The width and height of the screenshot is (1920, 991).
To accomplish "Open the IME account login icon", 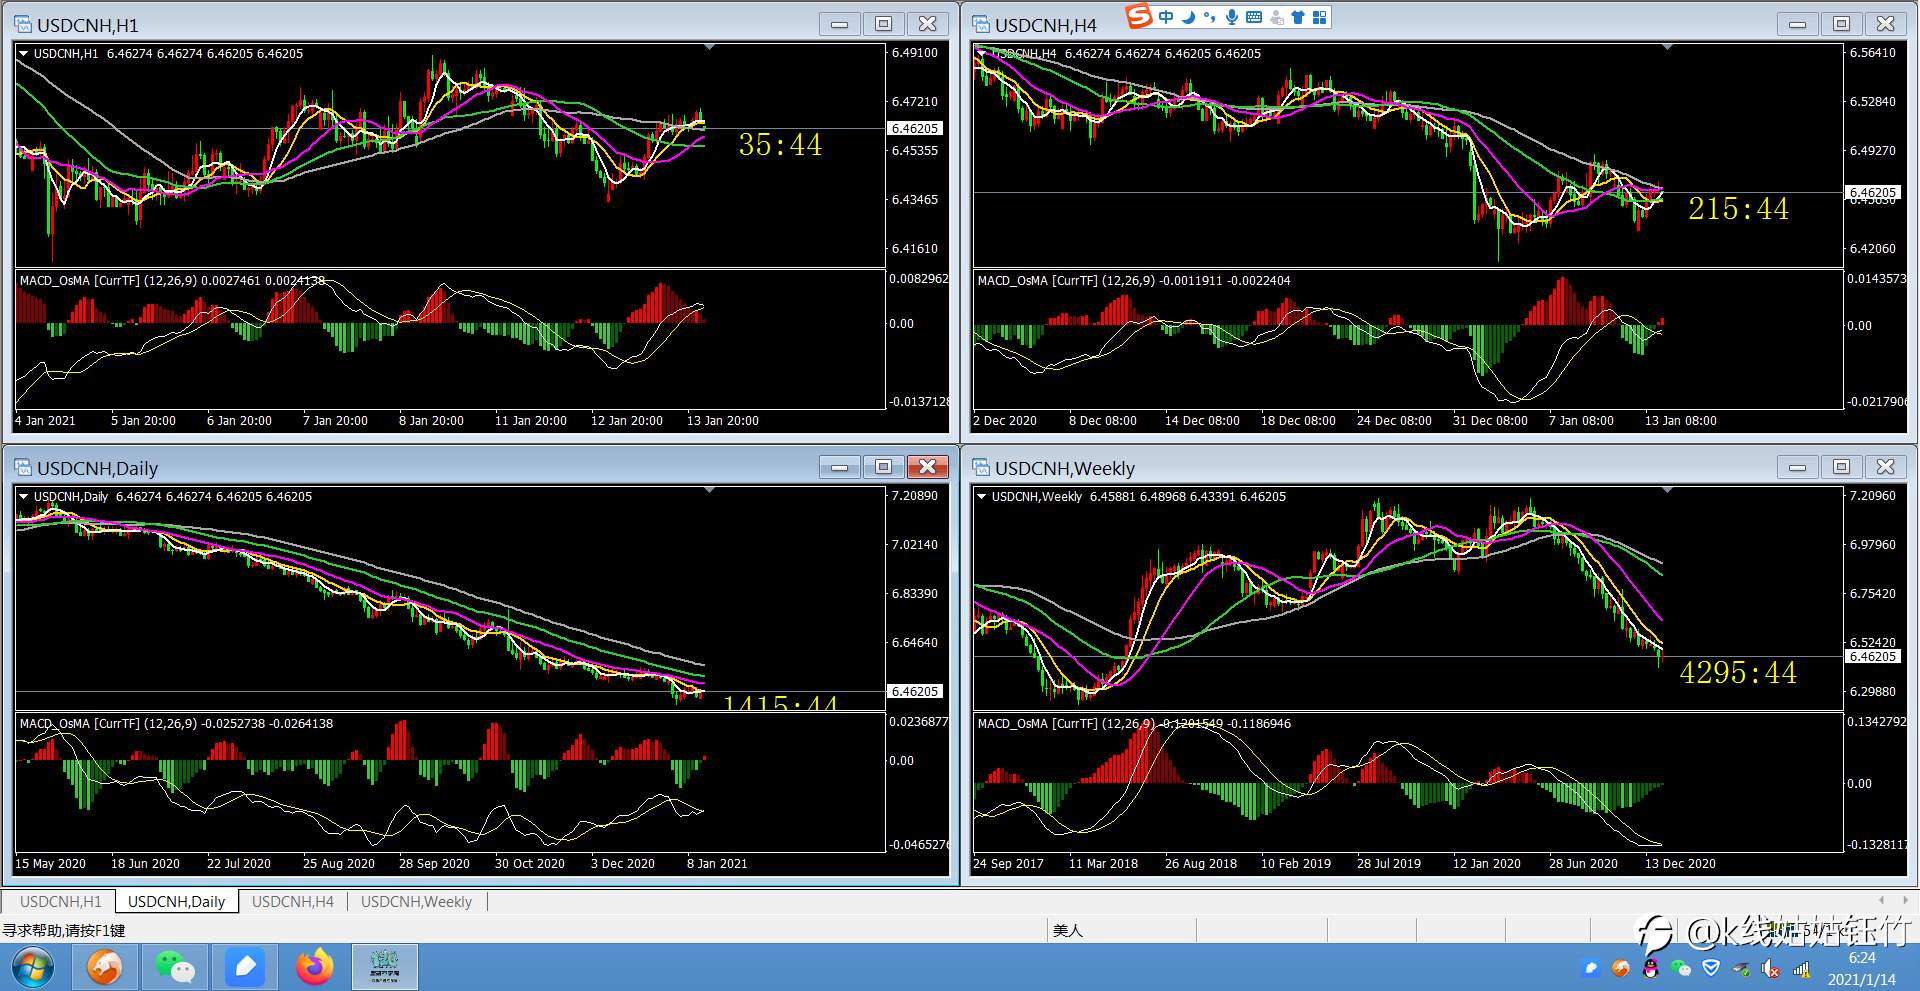I will pos(1276,17).
